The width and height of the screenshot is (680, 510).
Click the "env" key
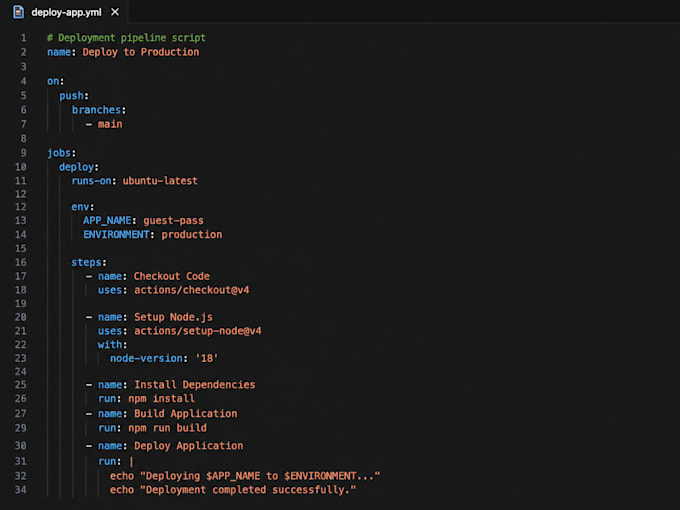(x=80, y=207)
